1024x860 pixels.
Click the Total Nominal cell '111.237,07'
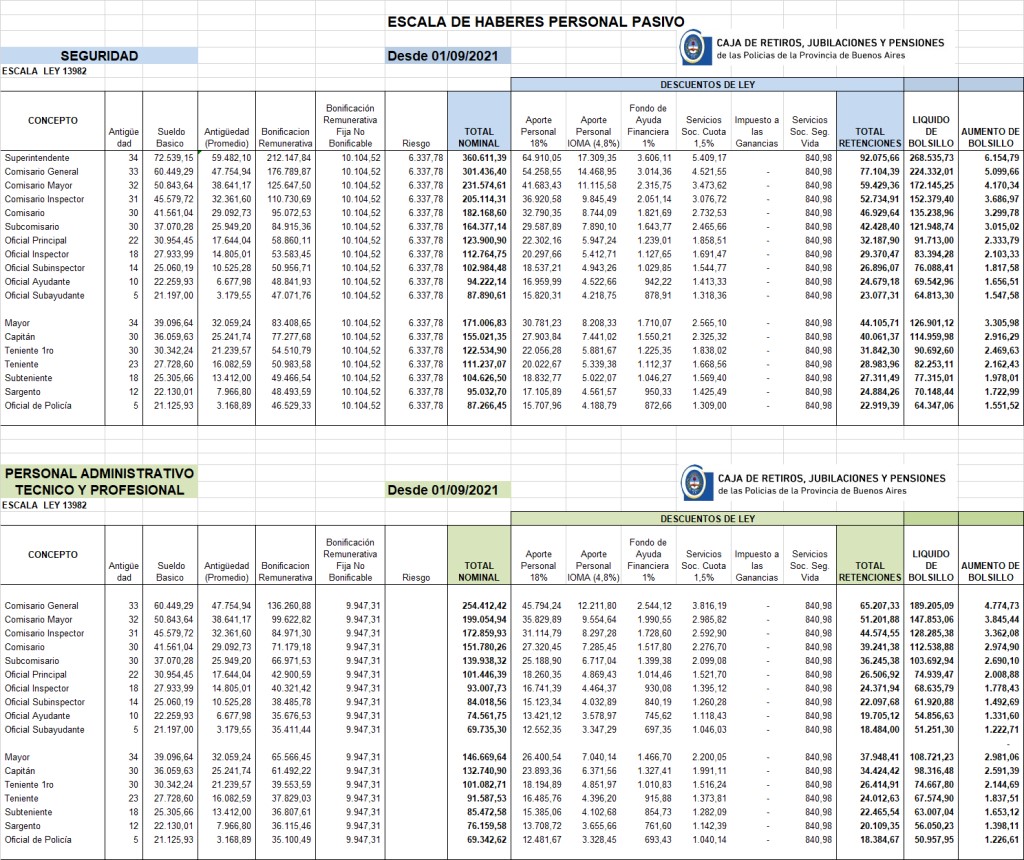(x=484, y=364)
